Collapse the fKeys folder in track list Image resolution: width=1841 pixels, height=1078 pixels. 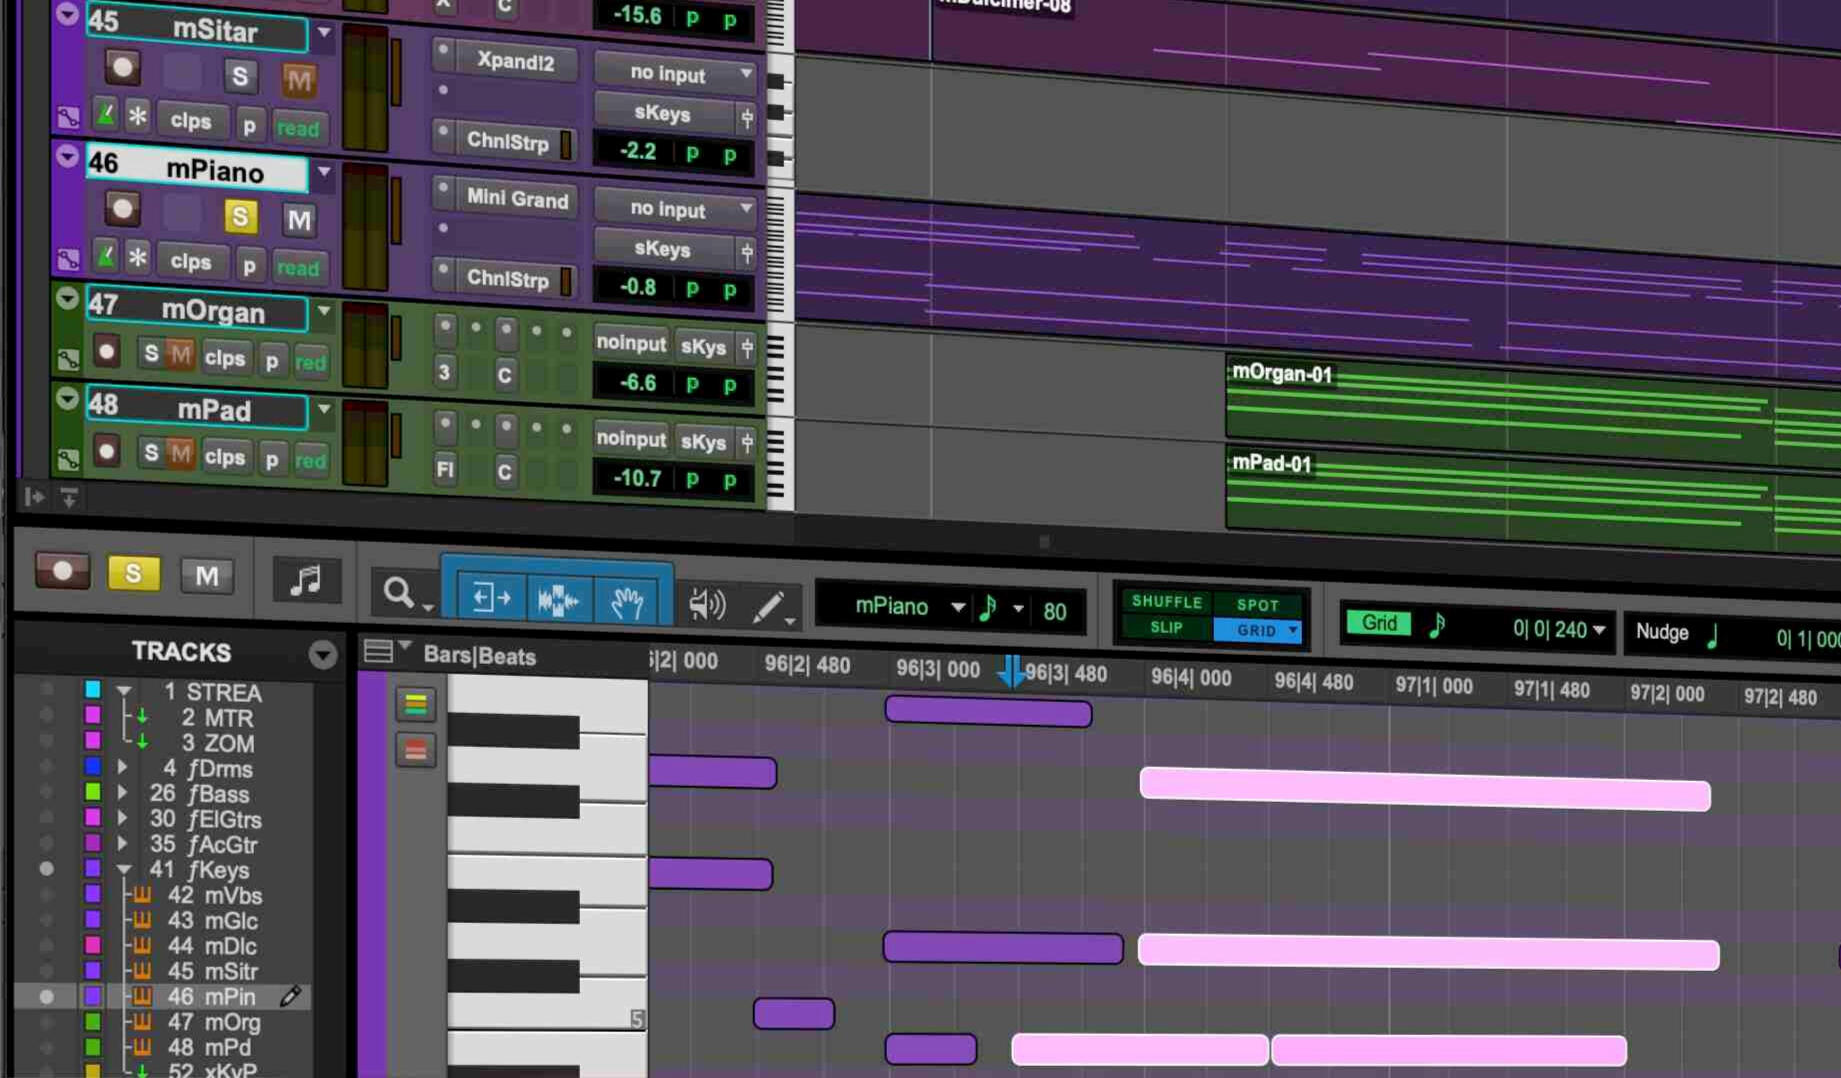click(124, 870)
